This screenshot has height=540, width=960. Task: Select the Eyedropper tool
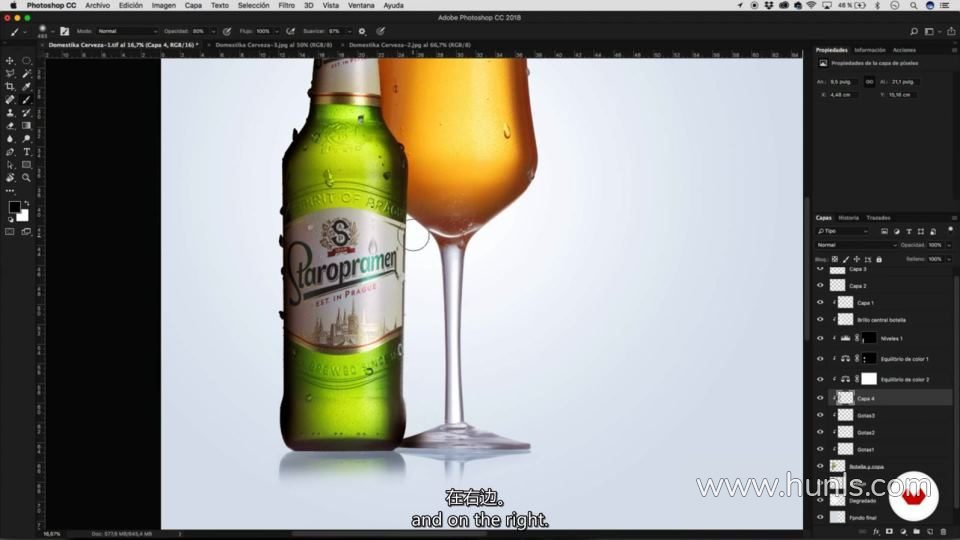click(26, 86)
